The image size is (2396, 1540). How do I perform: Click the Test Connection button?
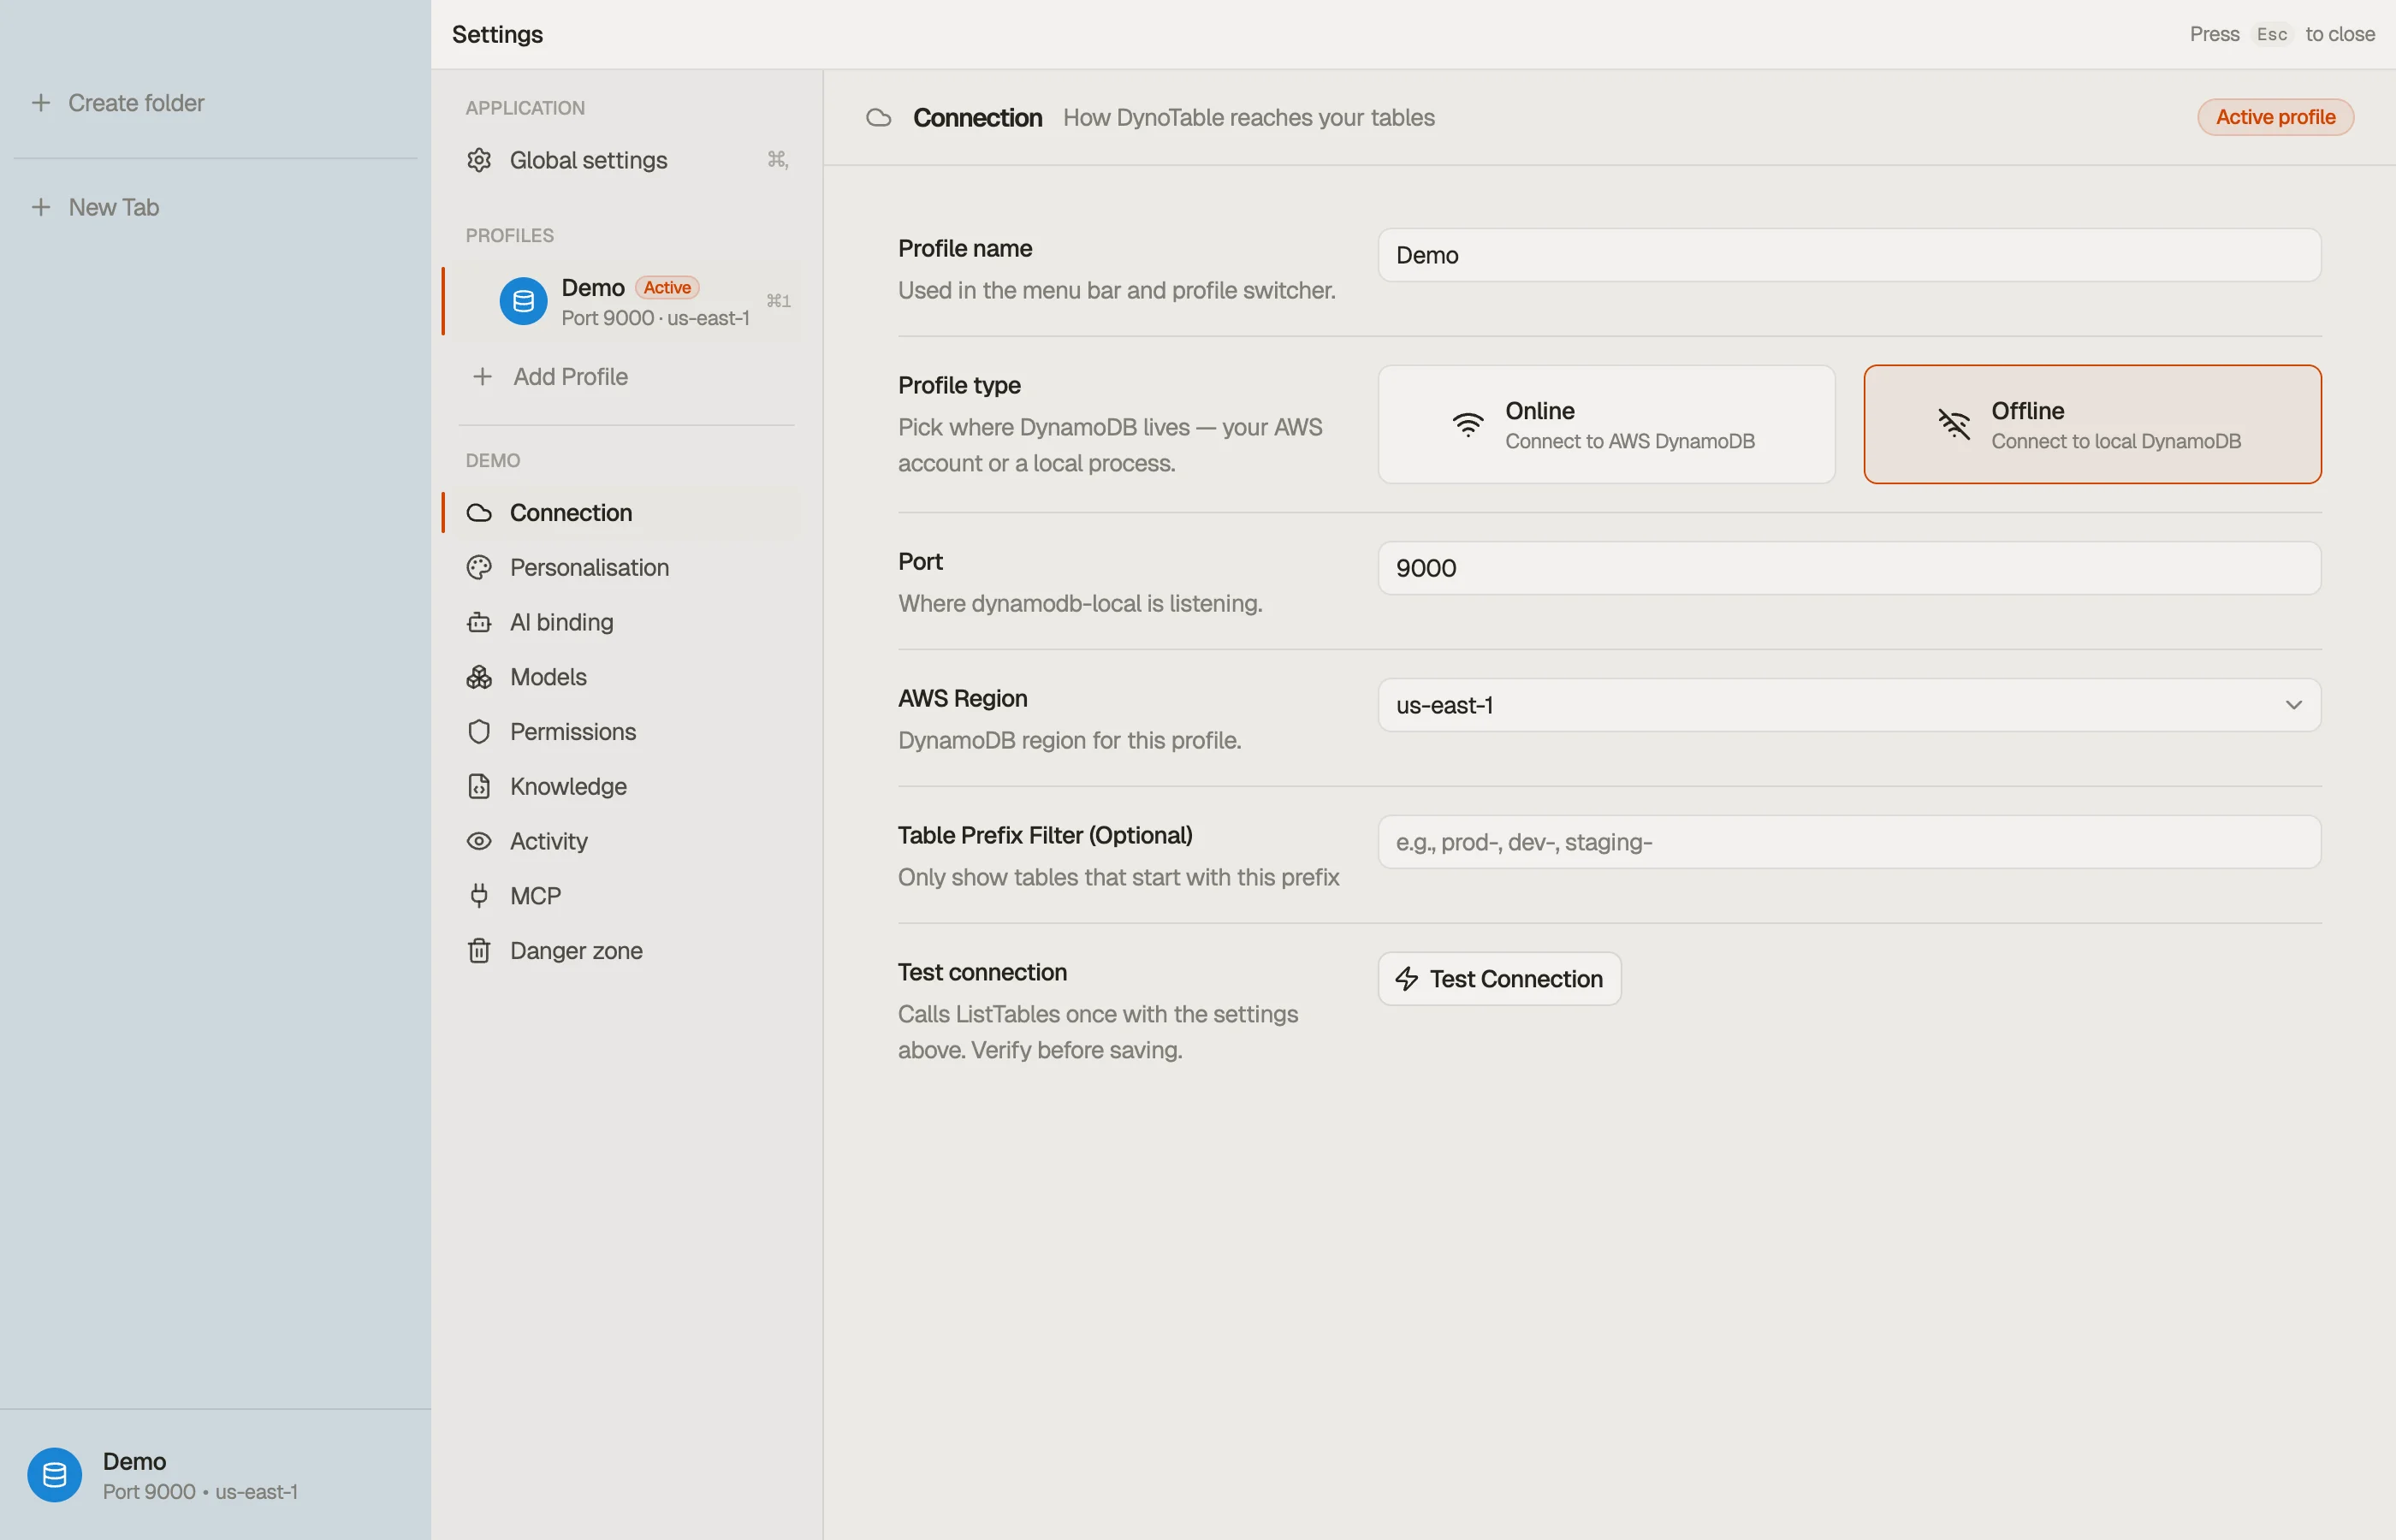click(1499, 979)
